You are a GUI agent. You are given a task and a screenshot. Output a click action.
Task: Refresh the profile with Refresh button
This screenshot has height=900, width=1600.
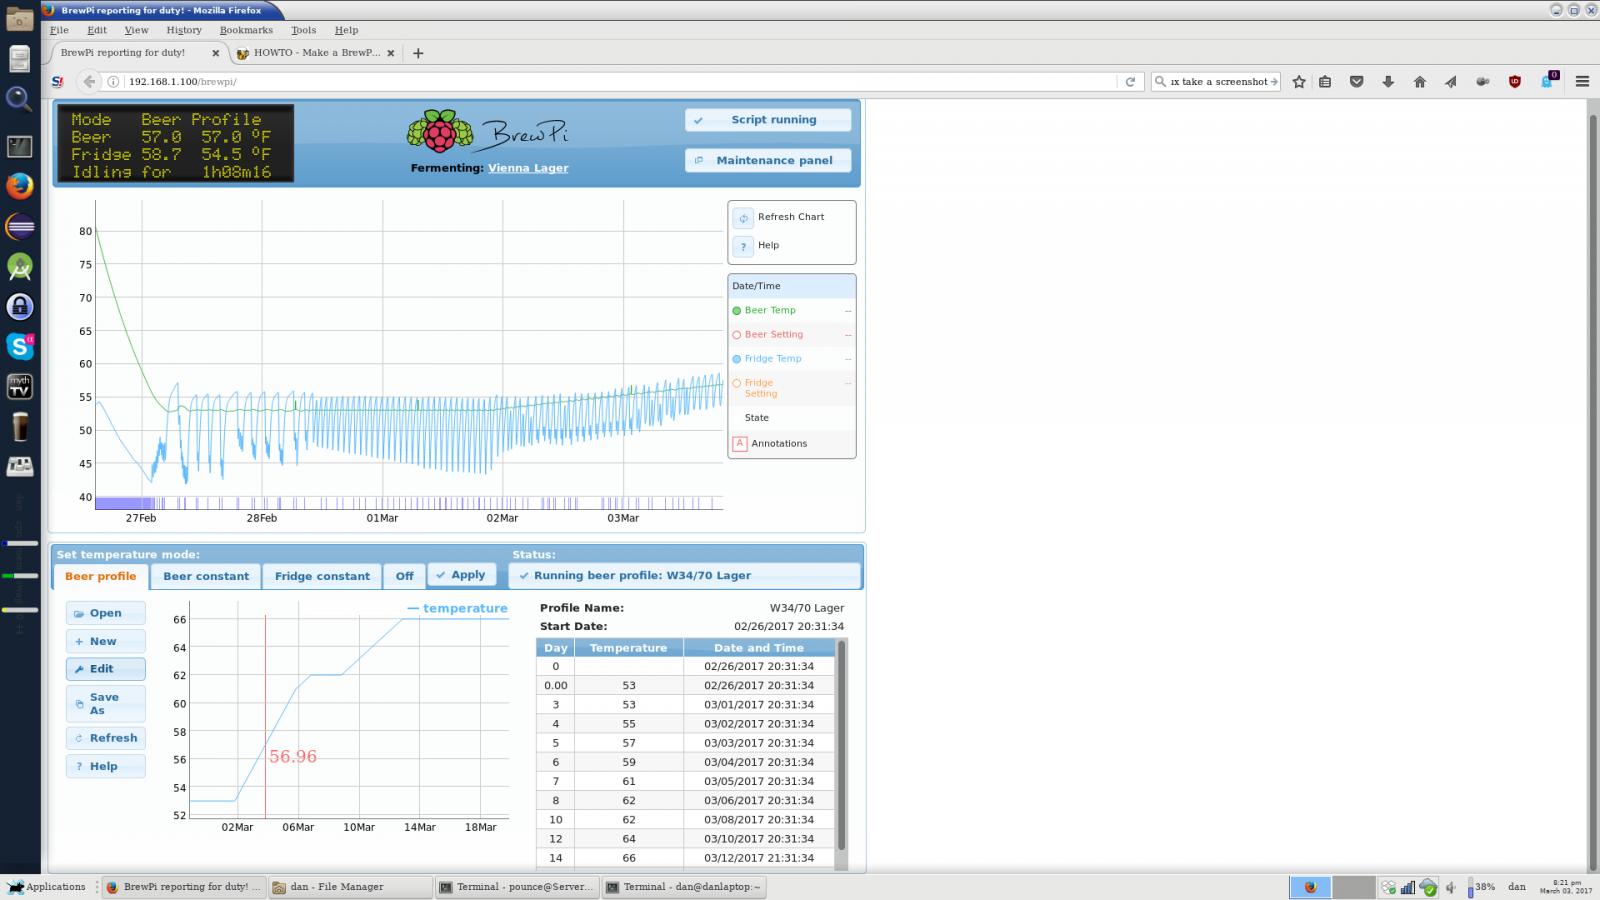106,739
